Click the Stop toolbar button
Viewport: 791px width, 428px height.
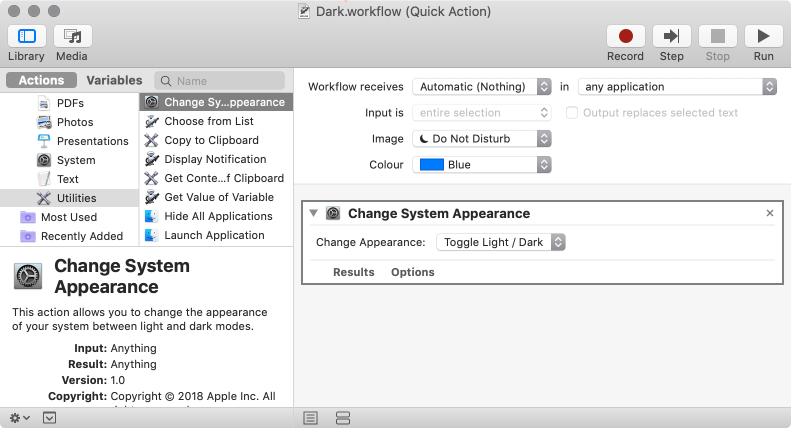point(717,36)
